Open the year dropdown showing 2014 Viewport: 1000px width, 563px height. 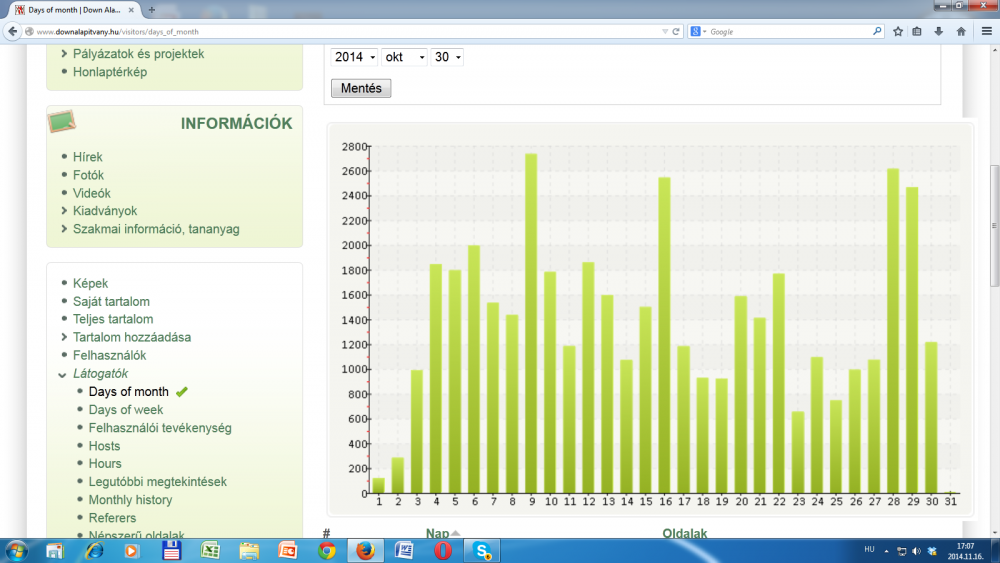(354, 57)
